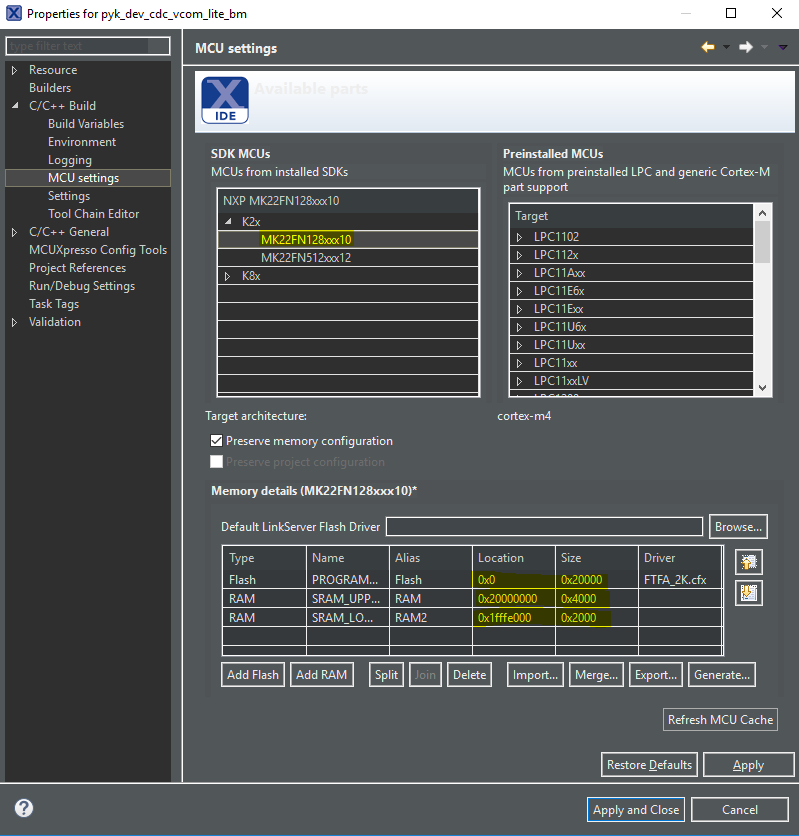This screenshot has width=799, height=836.
Task: Open Tool Chain Editor page
Action: click(x=93, y=214)
